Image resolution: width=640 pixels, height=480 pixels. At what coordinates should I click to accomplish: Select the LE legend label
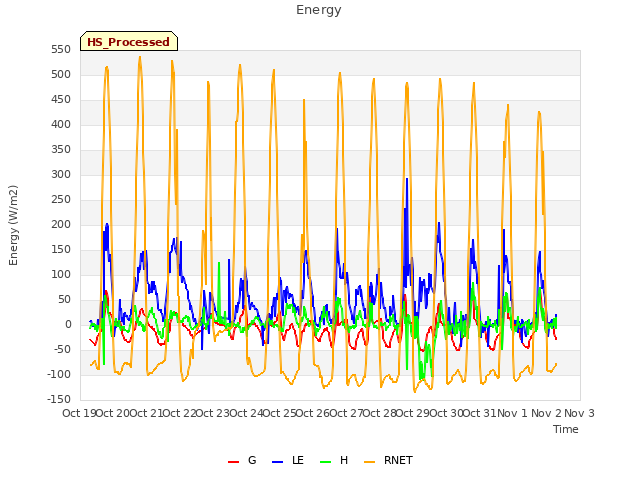pyautogui.click(x=298, y=460)
